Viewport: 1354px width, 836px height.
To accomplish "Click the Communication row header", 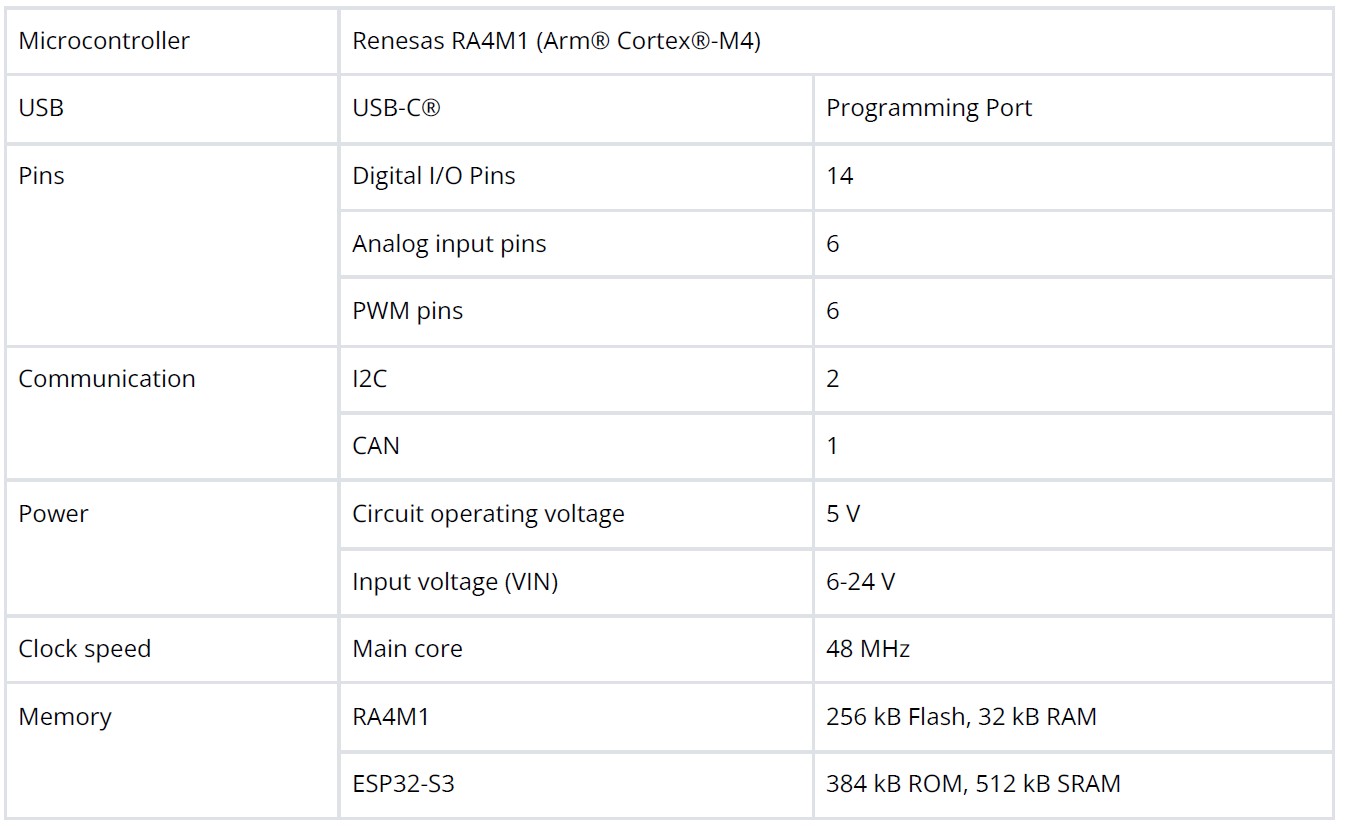I will pyautogui.click(x=107, y=379).
